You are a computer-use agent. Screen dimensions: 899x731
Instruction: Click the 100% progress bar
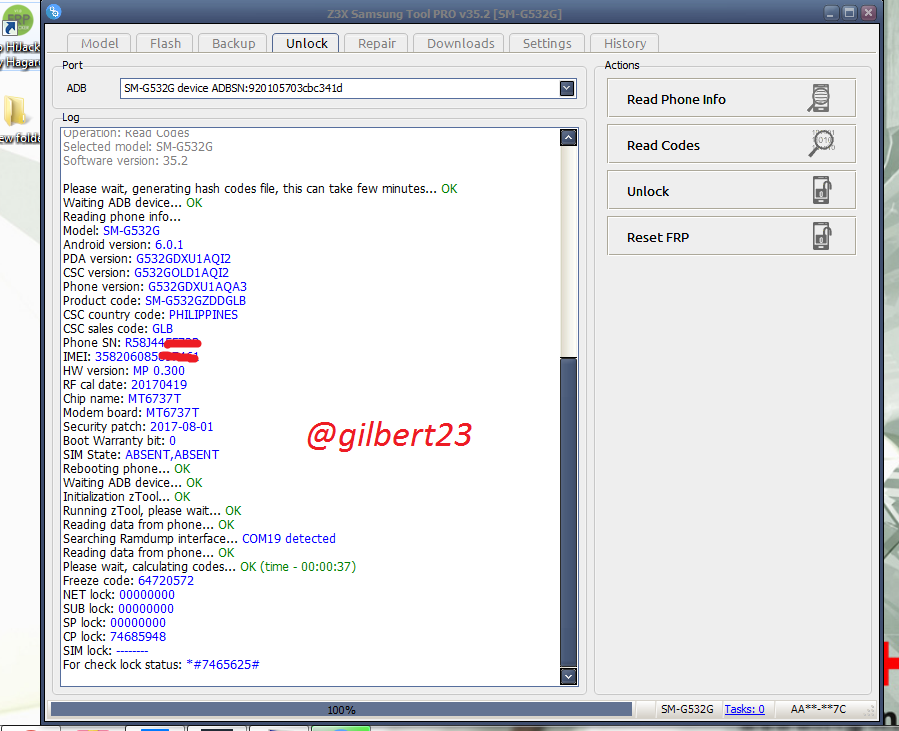point(342,710)
